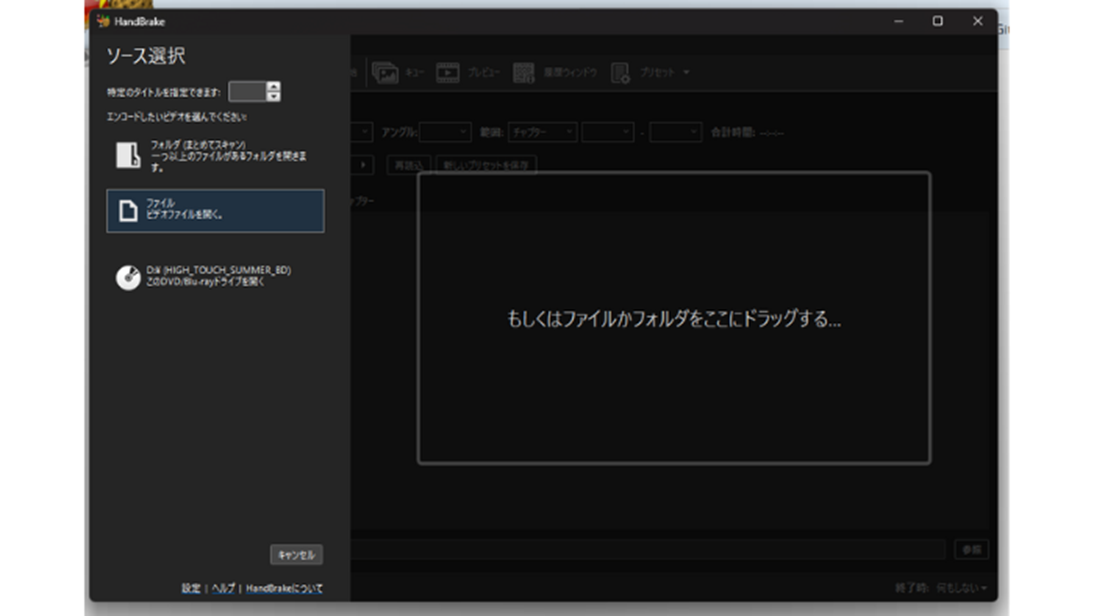The image size is (1094, 616).
Task: Click the 参照 browse button
Action: pos(971,549)
